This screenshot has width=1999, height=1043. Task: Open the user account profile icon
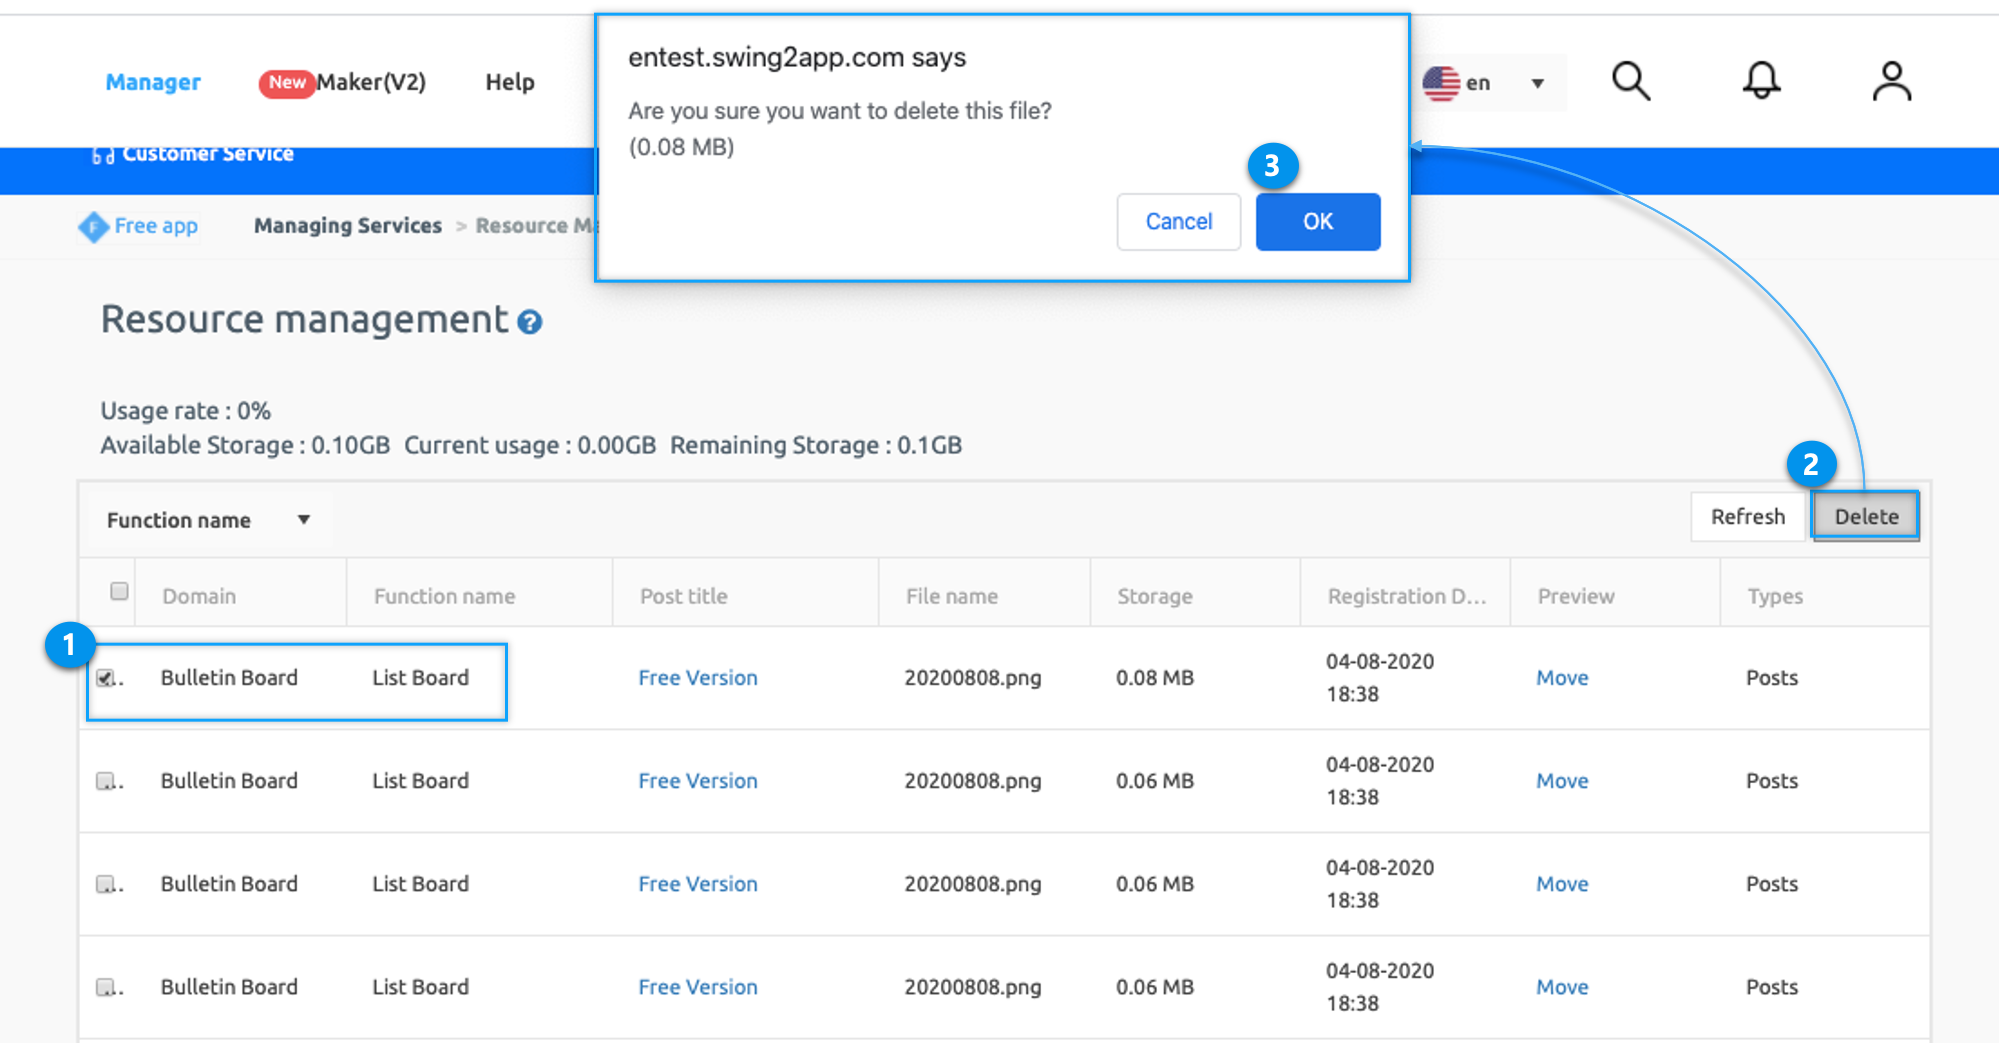pos(1891,82)
